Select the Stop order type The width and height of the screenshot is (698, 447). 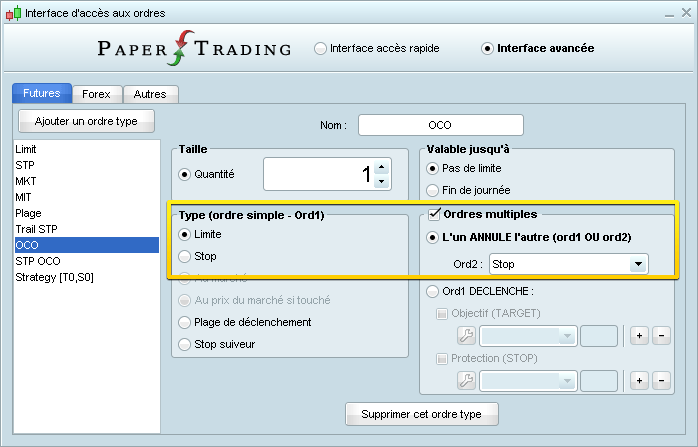point(184,256)
